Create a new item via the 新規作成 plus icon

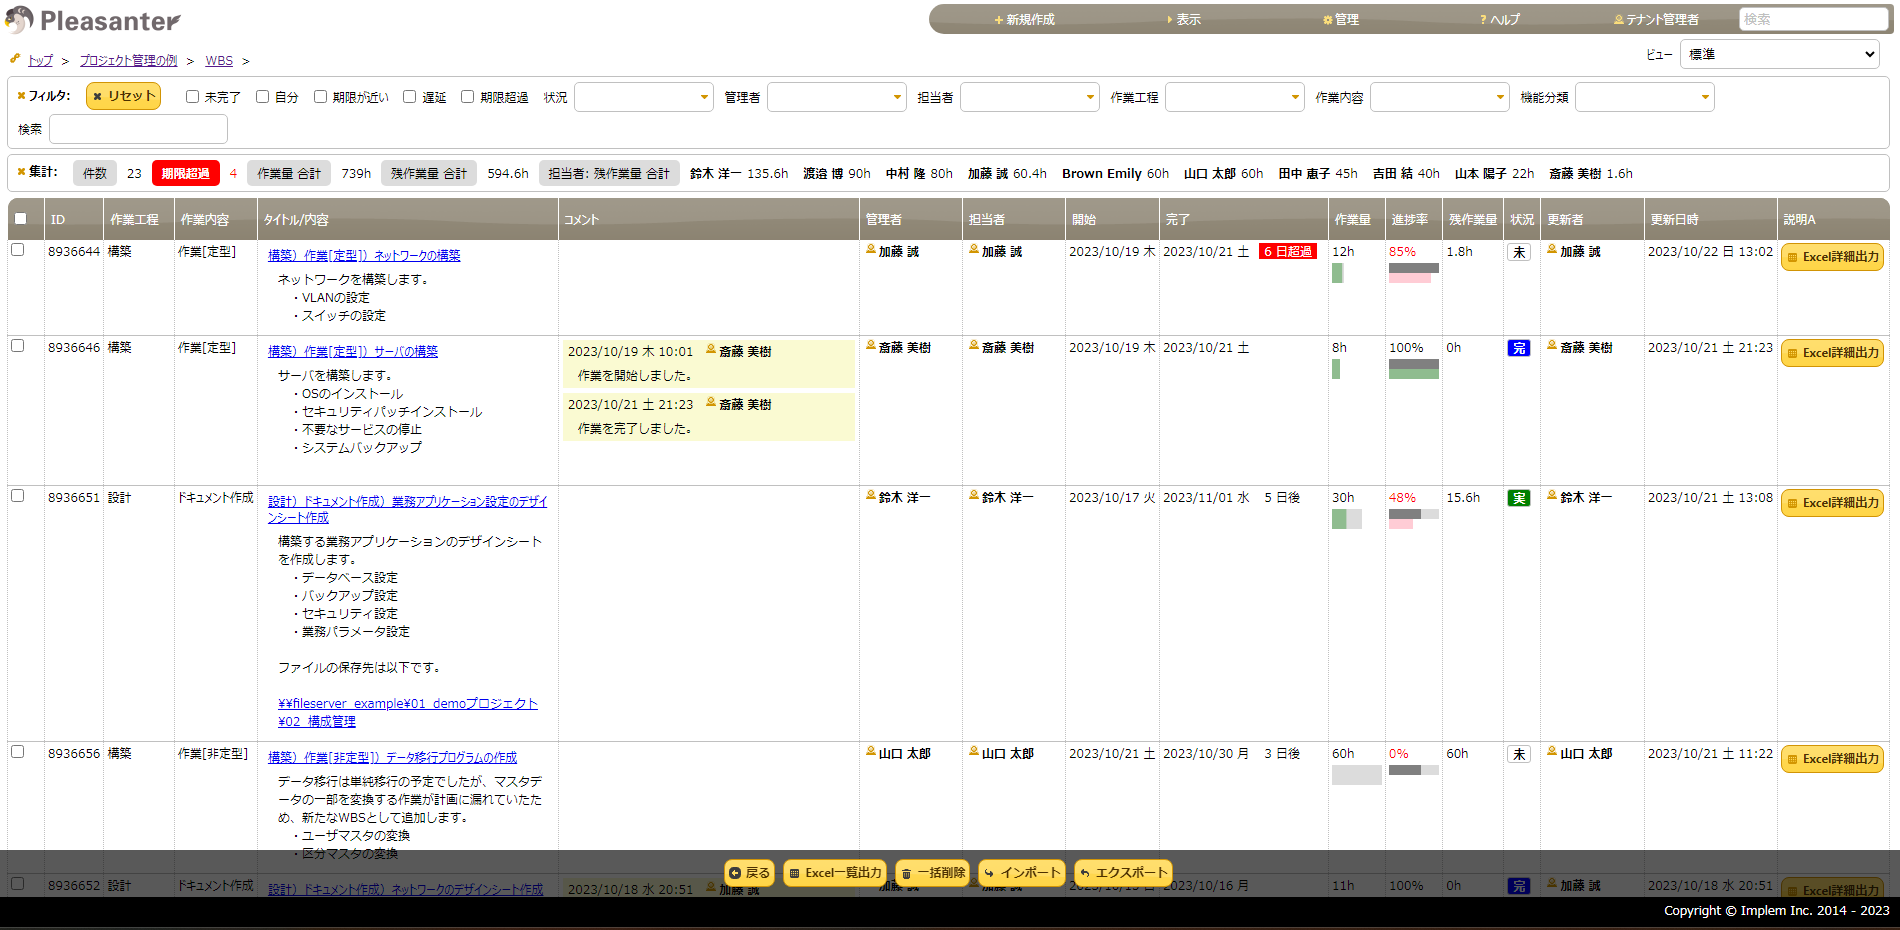(x=999, y=19)
